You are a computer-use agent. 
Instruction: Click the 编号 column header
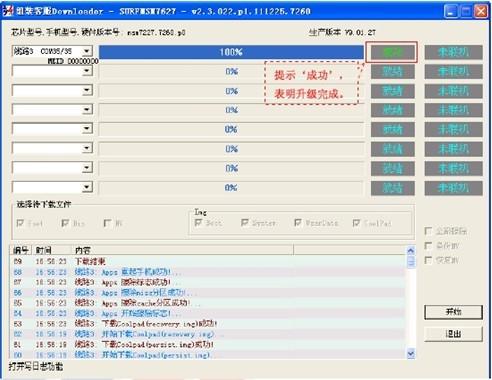(21, 250)
